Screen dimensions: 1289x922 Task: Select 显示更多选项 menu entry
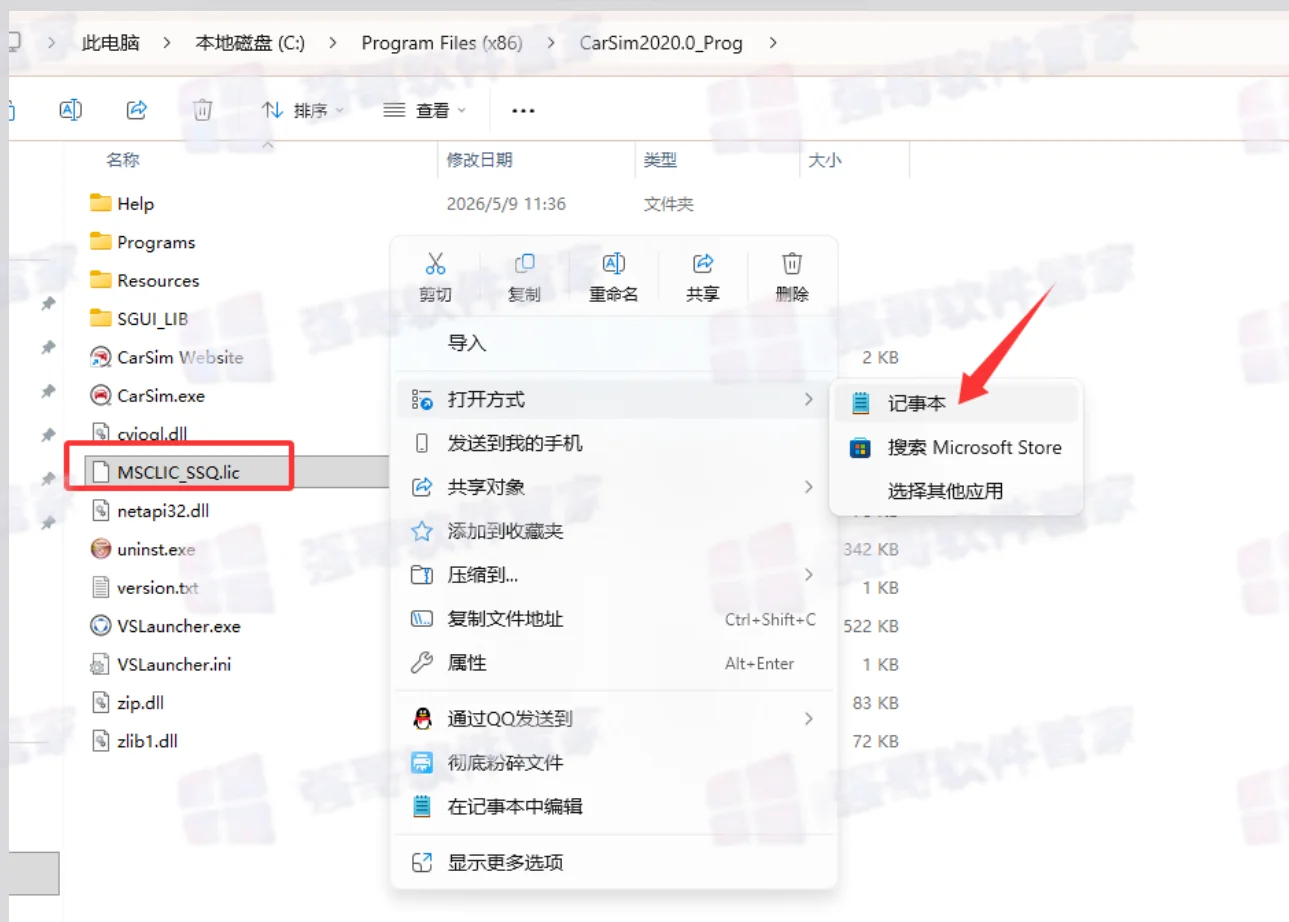(614, 862)
